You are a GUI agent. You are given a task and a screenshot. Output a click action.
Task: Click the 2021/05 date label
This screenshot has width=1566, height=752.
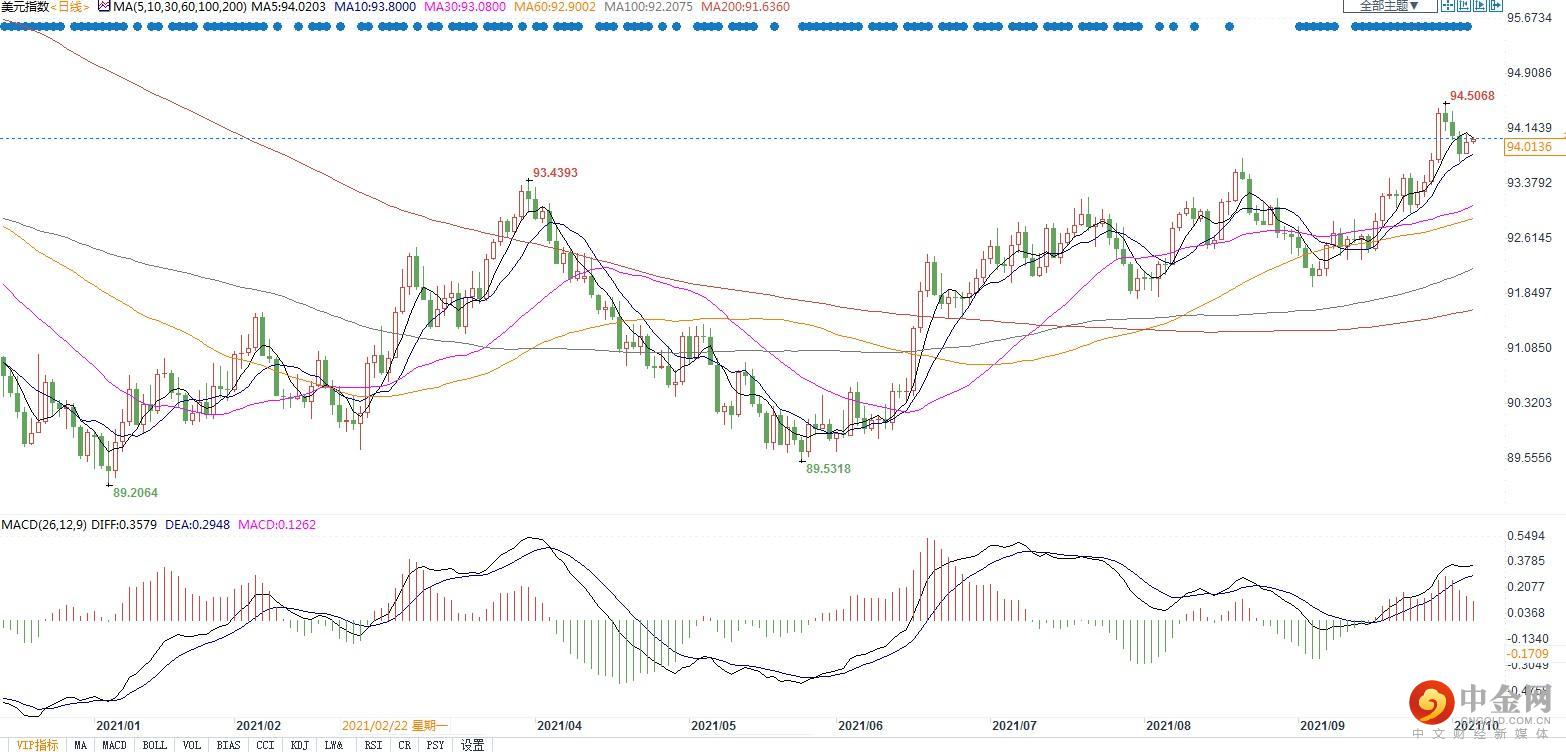tap(714, 725)
